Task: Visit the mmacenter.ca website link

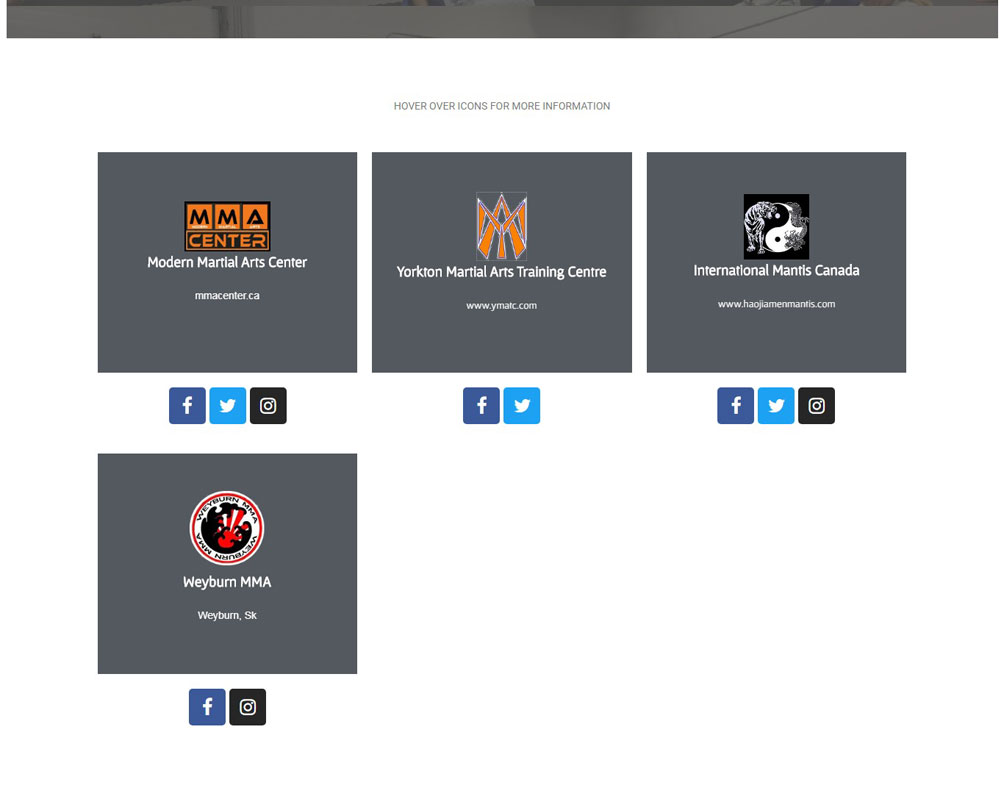Action: click(227, 295)
